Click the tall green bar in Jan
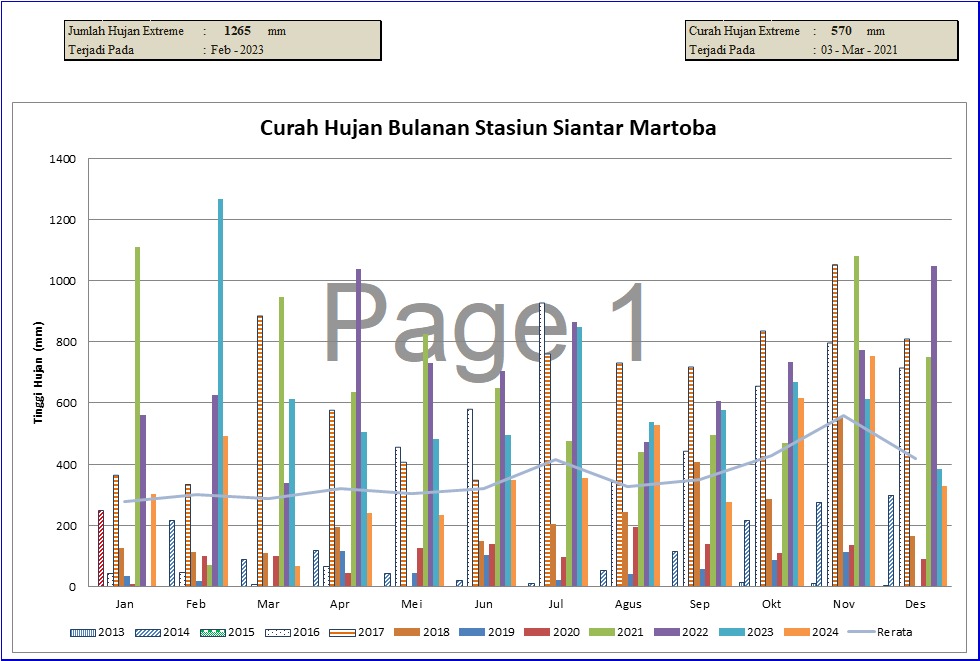The height and width of the screenshot is (661, 980). click(x=137, y=416)
